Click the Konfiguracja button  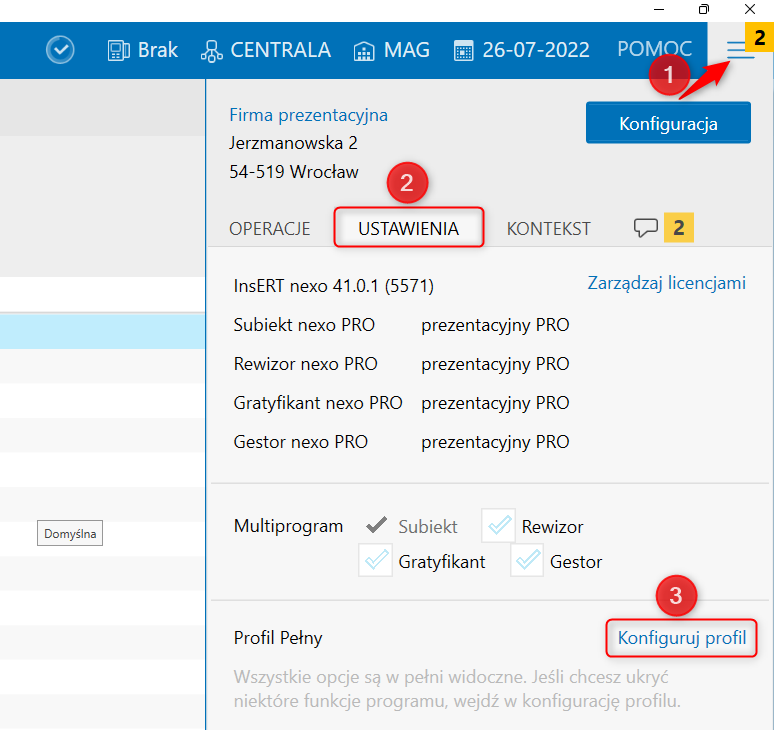pos(668,123)
